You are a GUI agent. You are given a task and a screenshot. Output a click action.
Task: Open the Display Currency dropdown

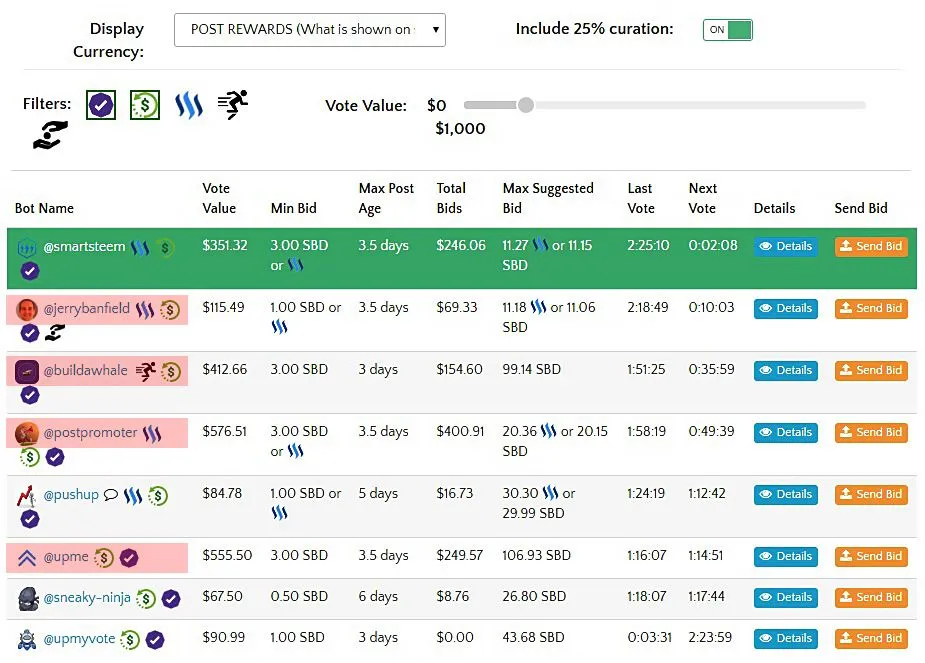coord(310,30)
